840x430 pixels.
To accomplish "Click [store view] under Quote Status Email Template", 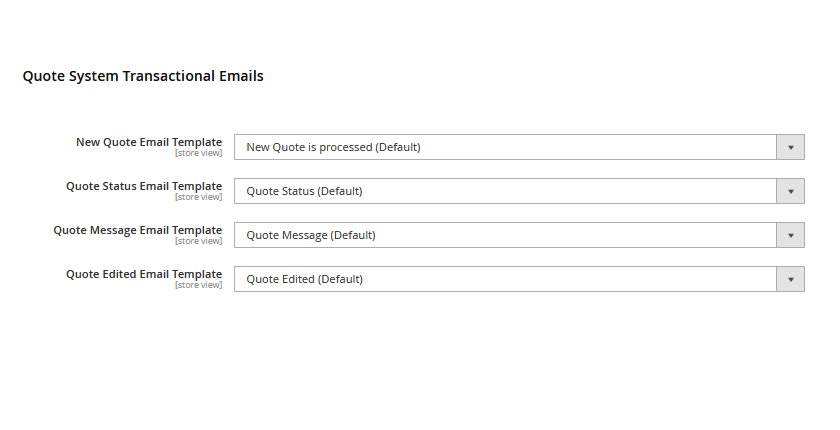I will click(x=198, y=197).
